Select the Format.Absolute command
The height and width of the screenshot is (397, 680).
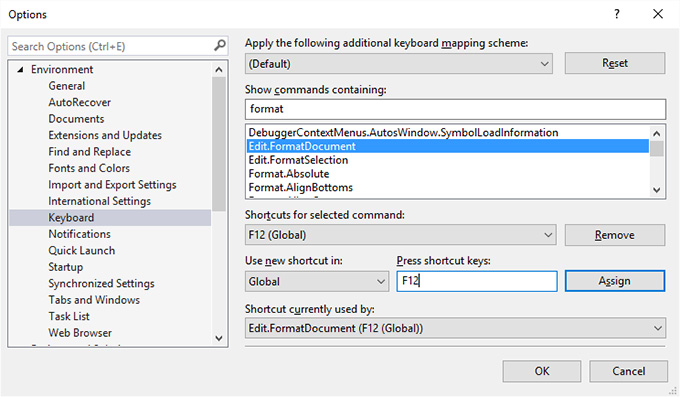pos(289,174)
